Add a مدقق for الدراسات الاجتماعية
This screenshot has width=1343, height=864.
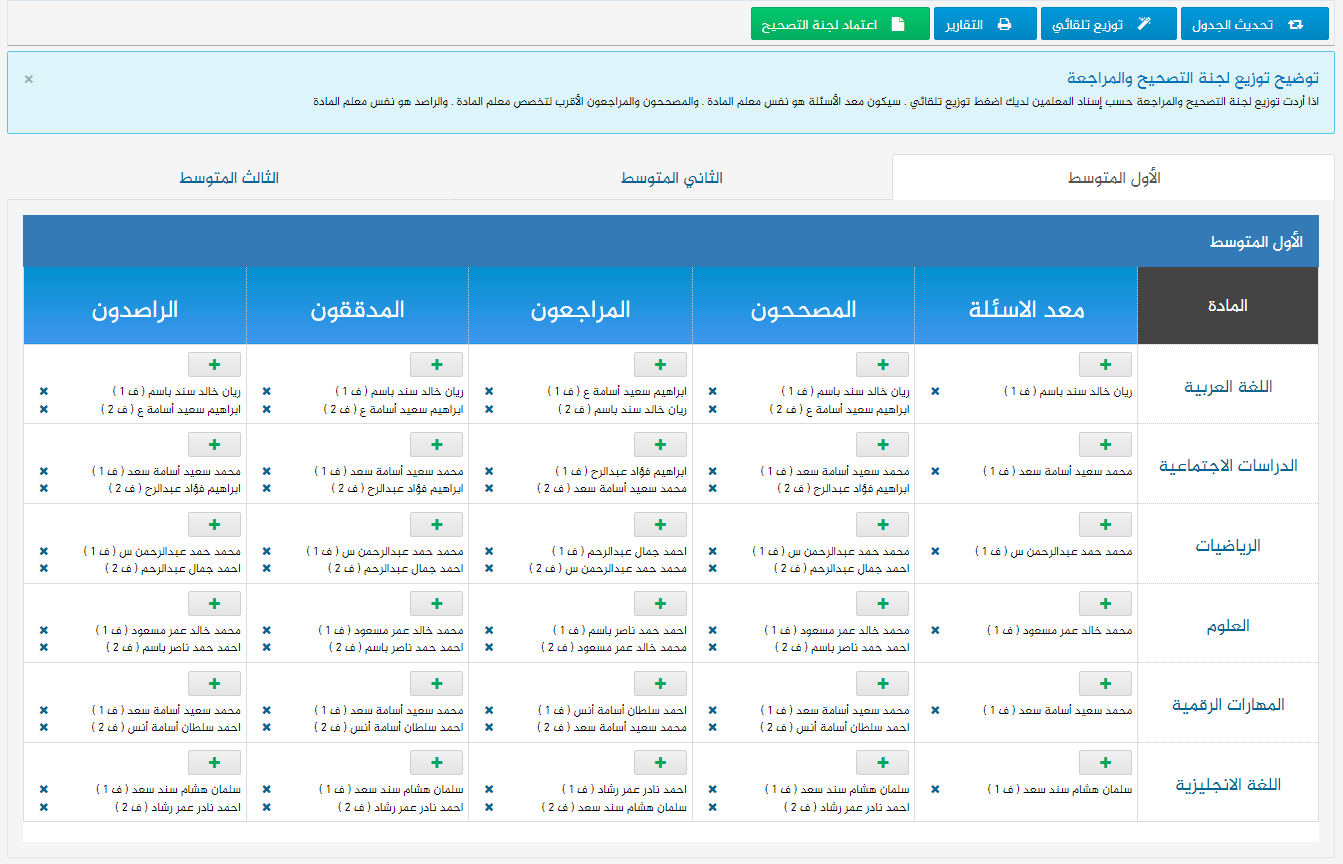pos(437,444)
